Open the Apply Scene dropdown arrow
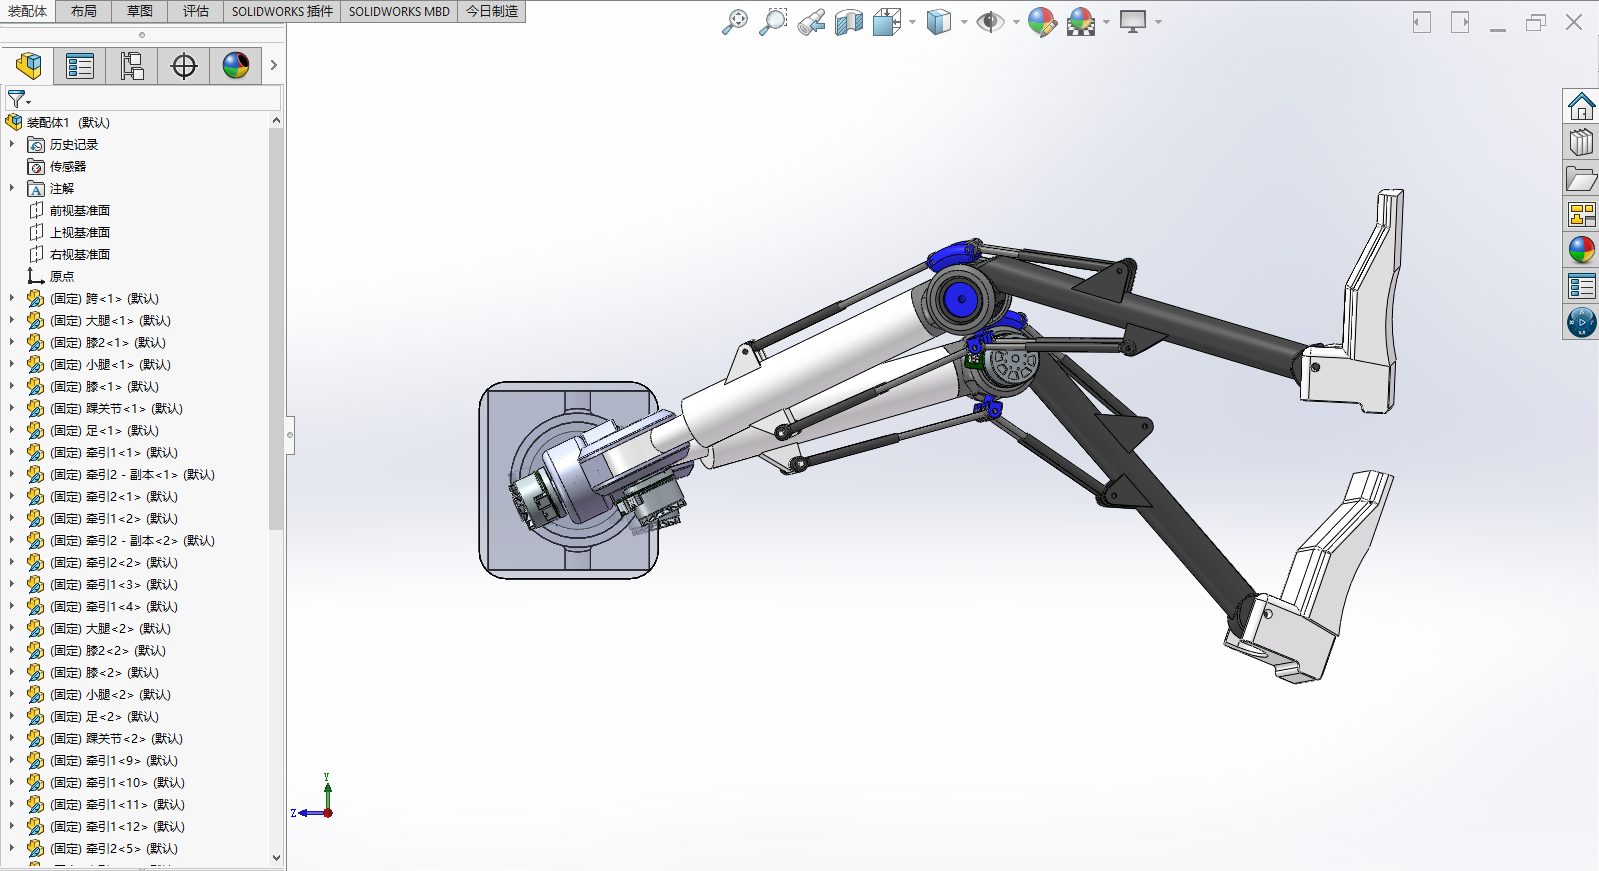The width and height of the screenshot is (1599, 871). tap(1106, 22)
